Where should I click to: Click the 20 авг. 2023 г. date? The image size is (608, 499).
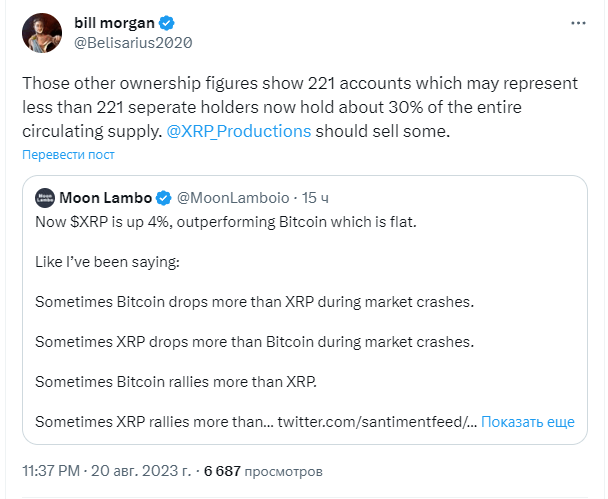point(141,471)
